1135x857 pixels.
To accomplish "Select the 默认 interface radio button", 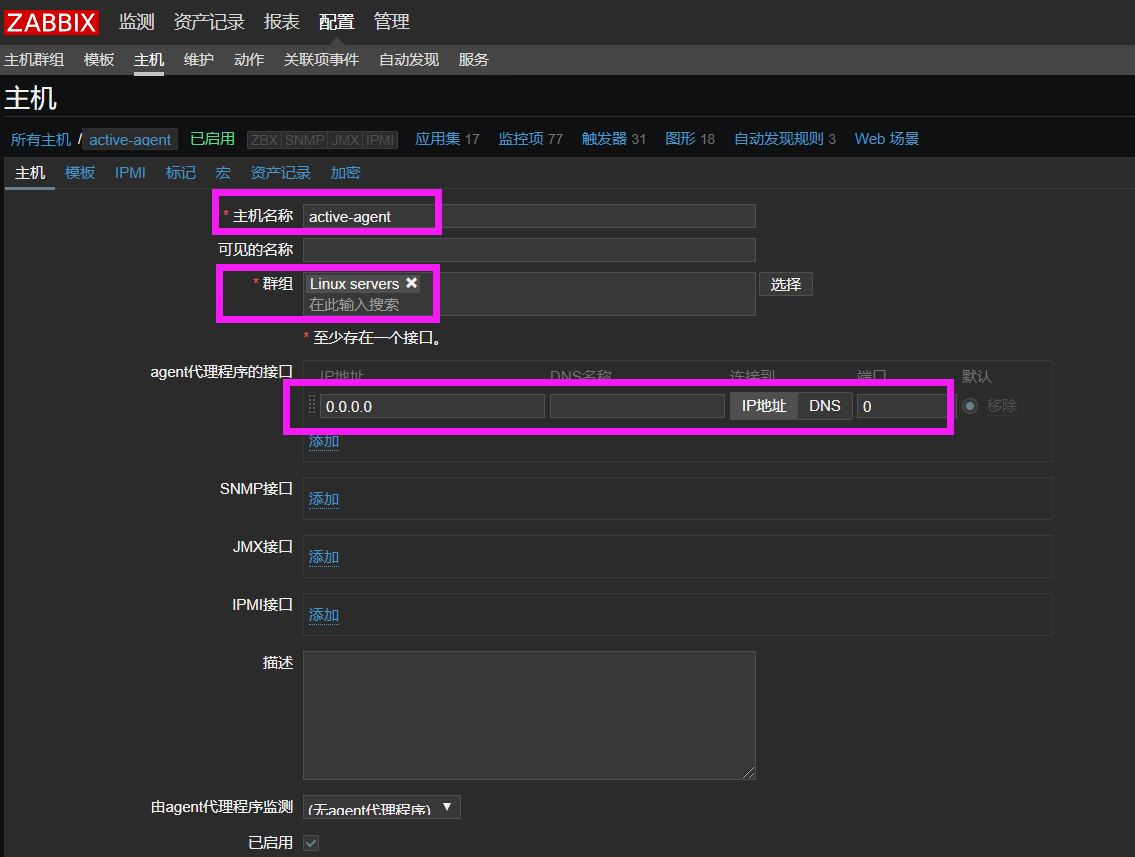I will coord(971,406).
